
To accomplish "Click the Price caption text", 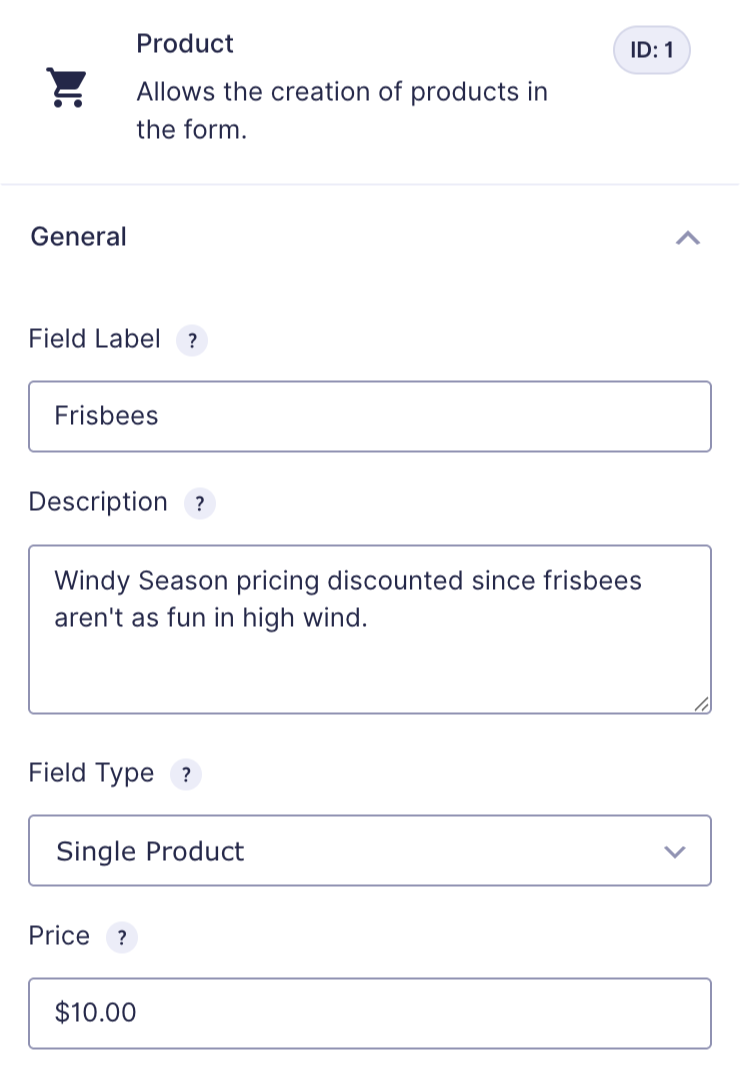I will pyautogui.click(x=59, y=936).
